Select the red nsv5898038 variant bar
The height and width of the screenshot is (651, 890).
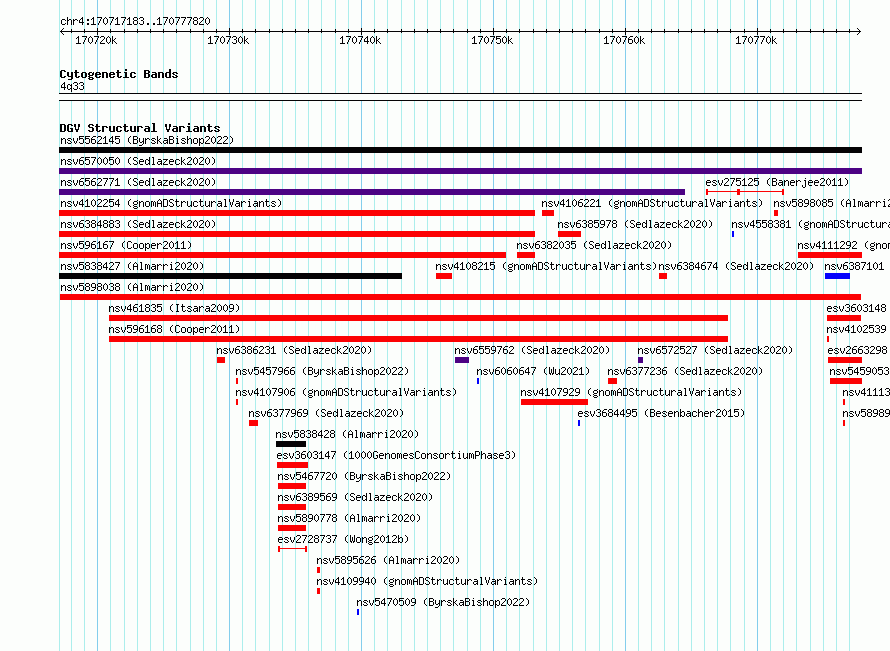click(x=460, y=297)
